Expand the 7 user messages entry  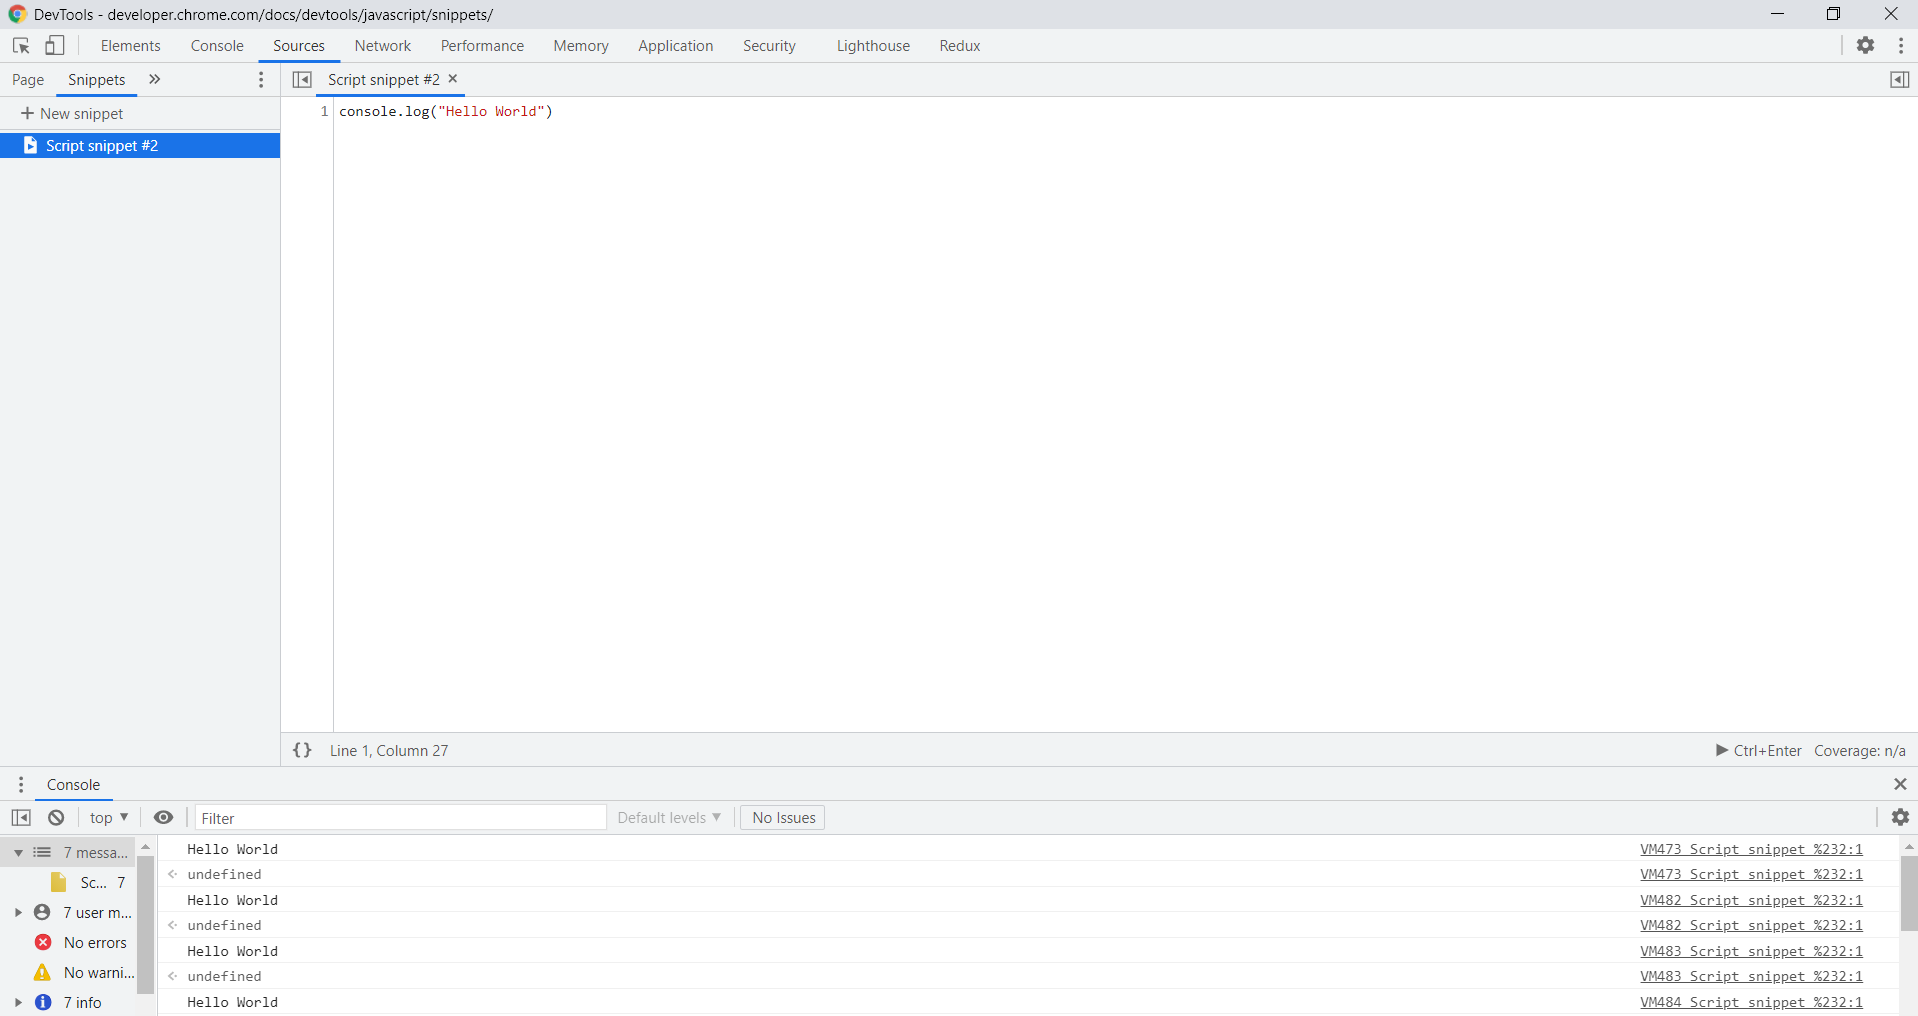(x=17, y=912)
